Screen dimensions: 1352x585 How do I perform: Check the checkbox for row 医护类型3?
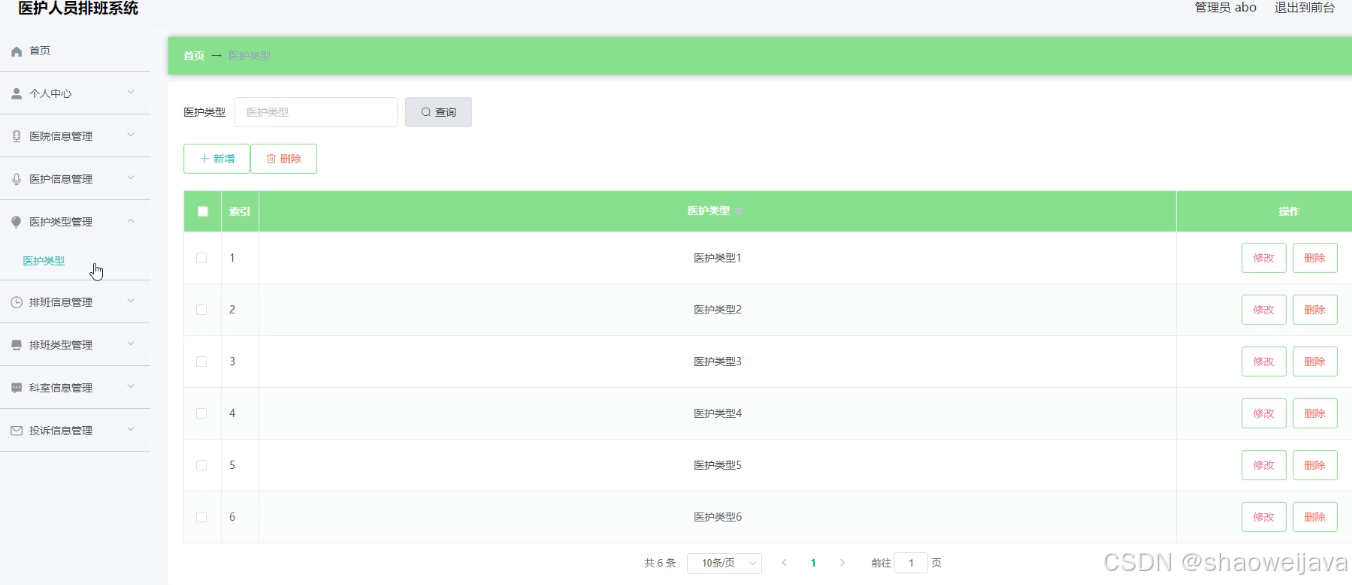click(201, 361)
